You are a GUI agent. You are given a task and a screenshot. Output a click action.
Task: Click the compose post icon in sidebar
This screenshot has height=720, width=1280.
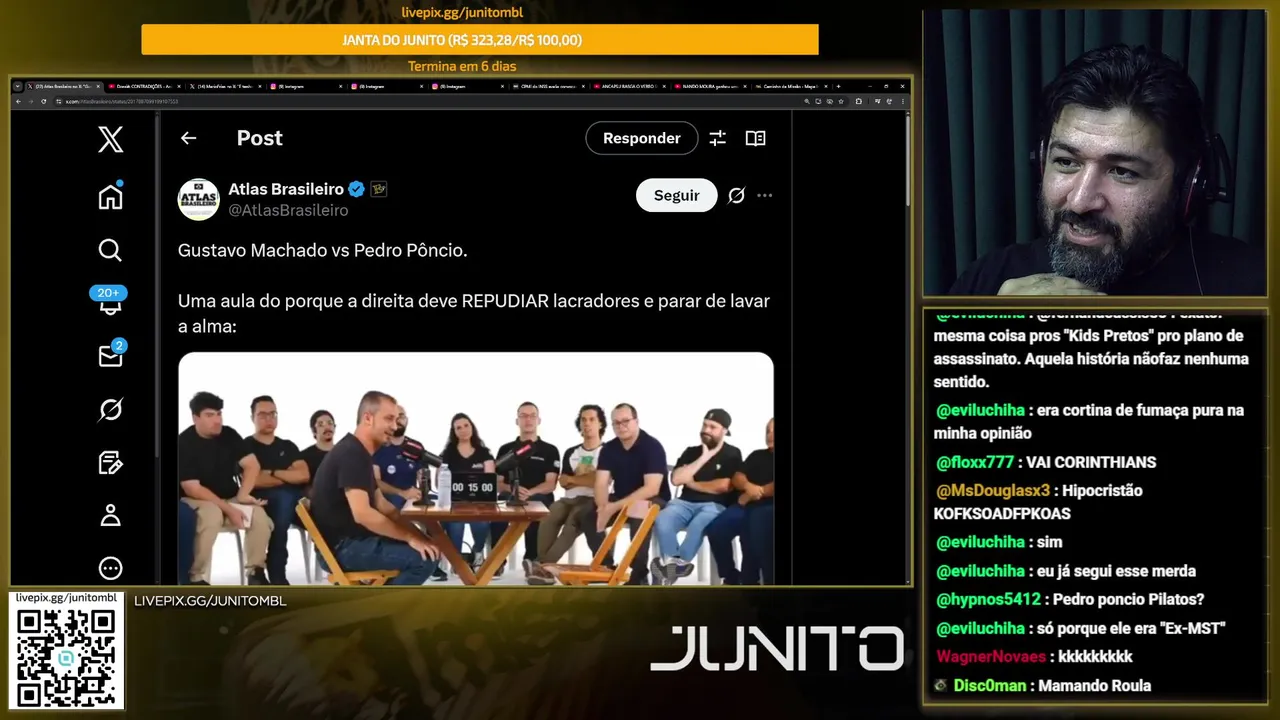pos(111,462)
